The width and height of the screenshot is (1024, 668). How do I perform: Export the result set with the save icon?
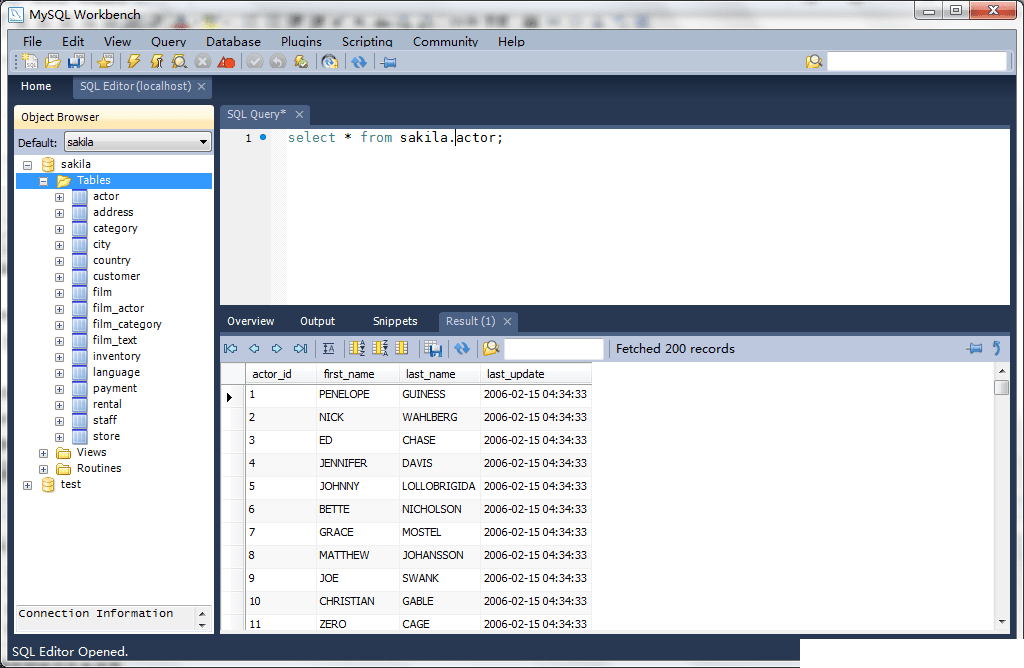coord(433,349)
